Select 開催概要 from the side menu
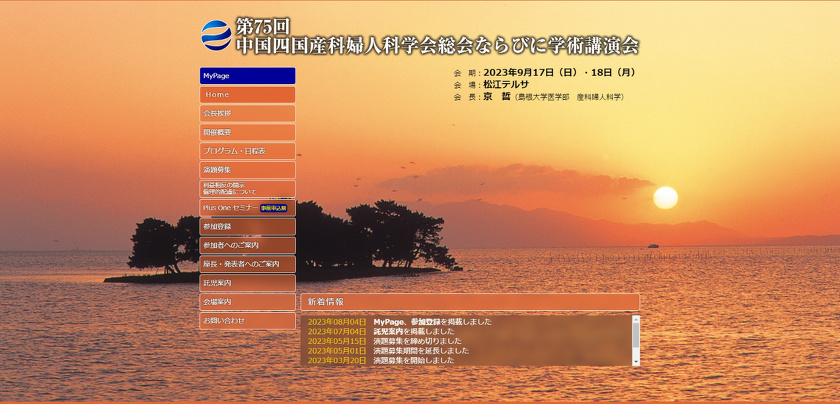This screenshot has height=404, width=840. [x=247, y=132]
